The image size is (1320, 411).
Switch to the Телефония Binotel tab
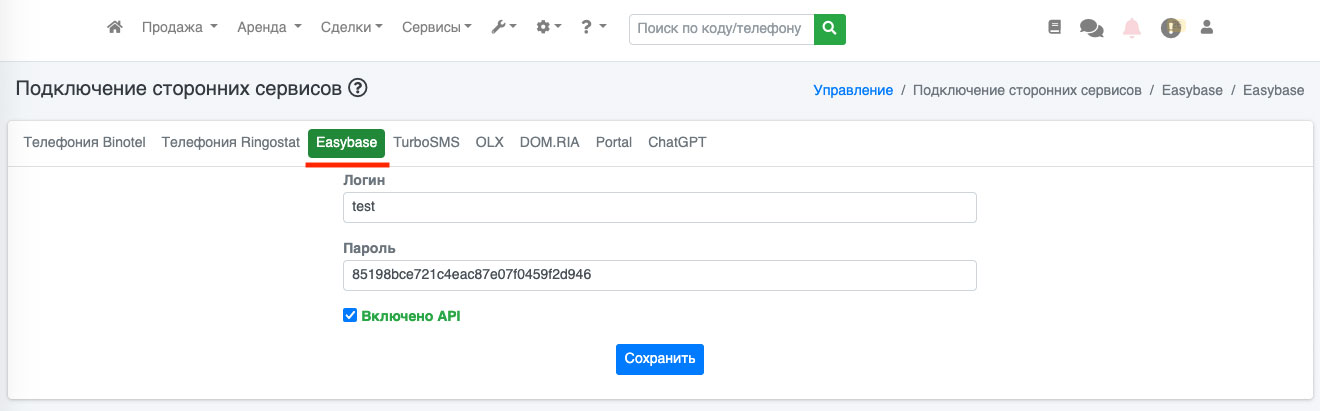(85, 142)
